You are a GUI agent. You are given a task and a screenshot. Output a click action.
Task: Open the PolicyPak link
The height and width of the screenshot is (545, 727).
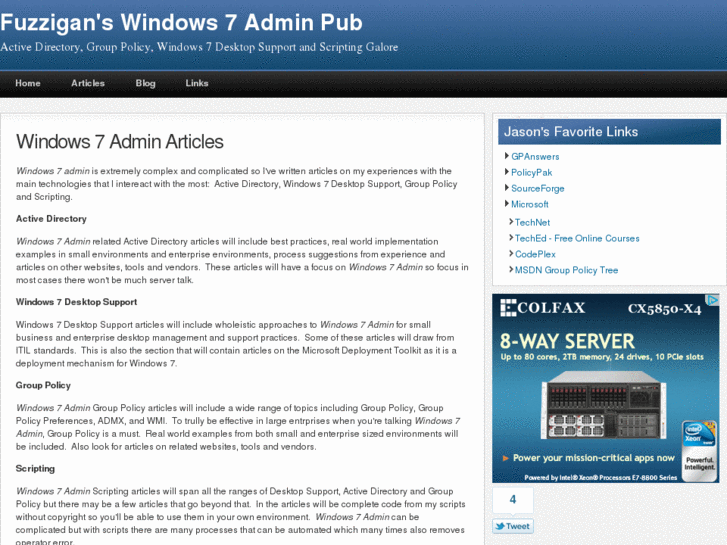pos(531,173)
